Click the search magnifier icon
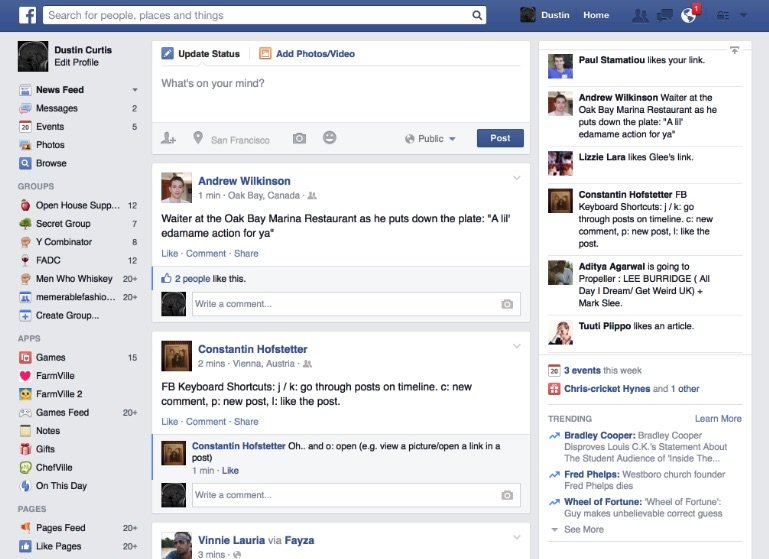This screenshot has width=769, height=559. click(477, 15)
